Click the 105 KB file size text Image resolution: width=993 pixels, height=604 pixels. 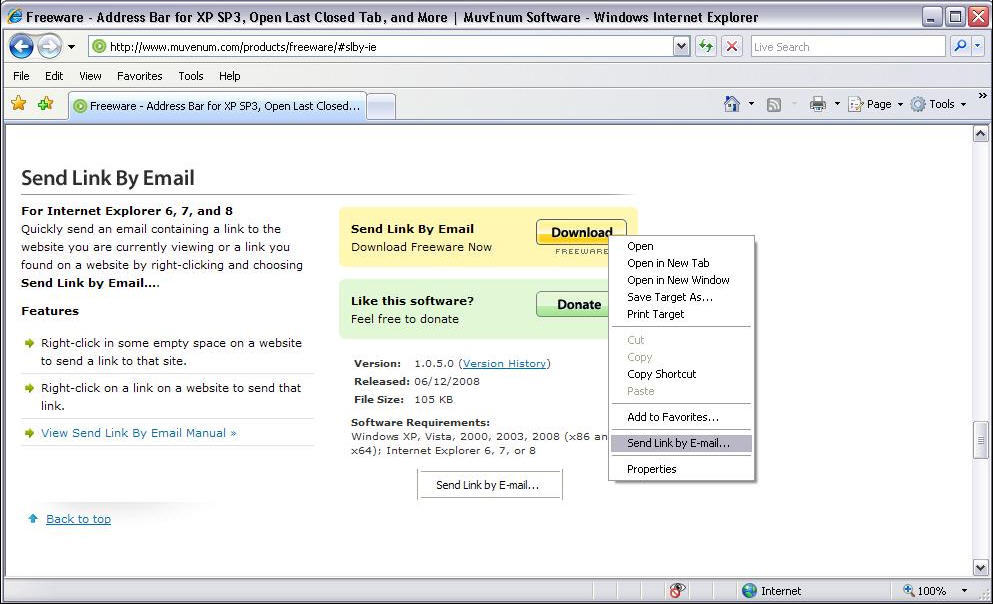(434, 400)
